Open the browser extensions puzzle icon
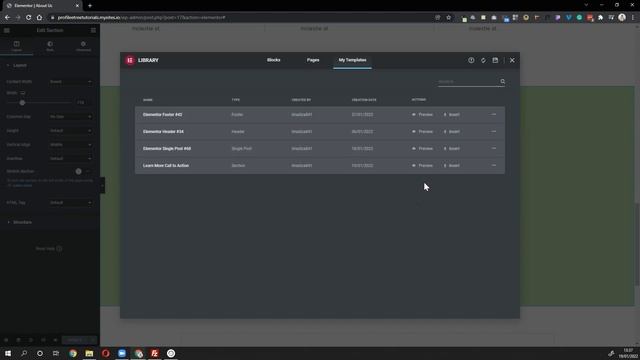Viewport: 640px width, 360px height. (x=600, y=18)
